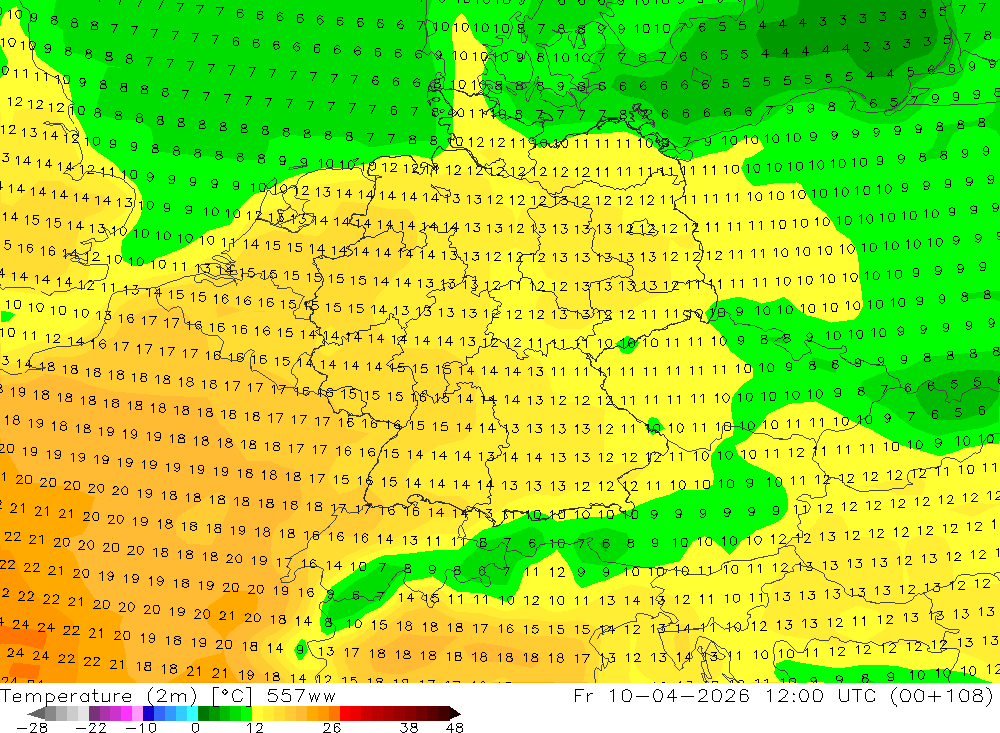Click the '-10' legend value
This screenshot has width=1000, height=733.
click(141, 728)
